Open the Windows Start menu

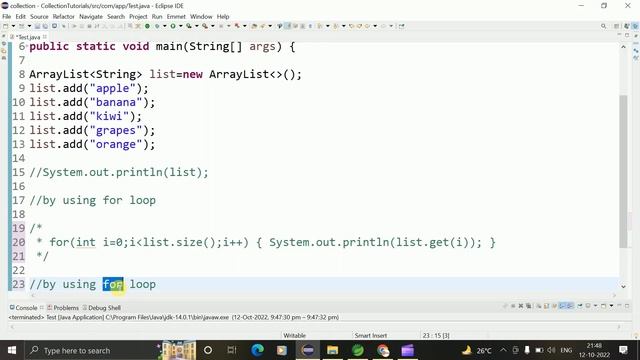[x=12, y=350]
